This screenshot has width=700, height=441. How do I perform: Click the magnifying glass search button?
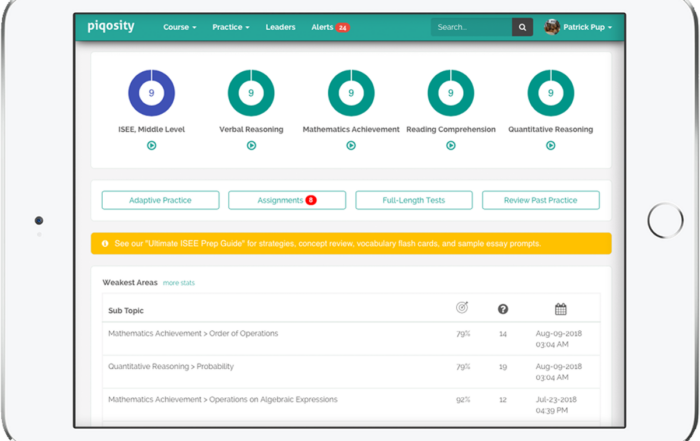(522, 27)
